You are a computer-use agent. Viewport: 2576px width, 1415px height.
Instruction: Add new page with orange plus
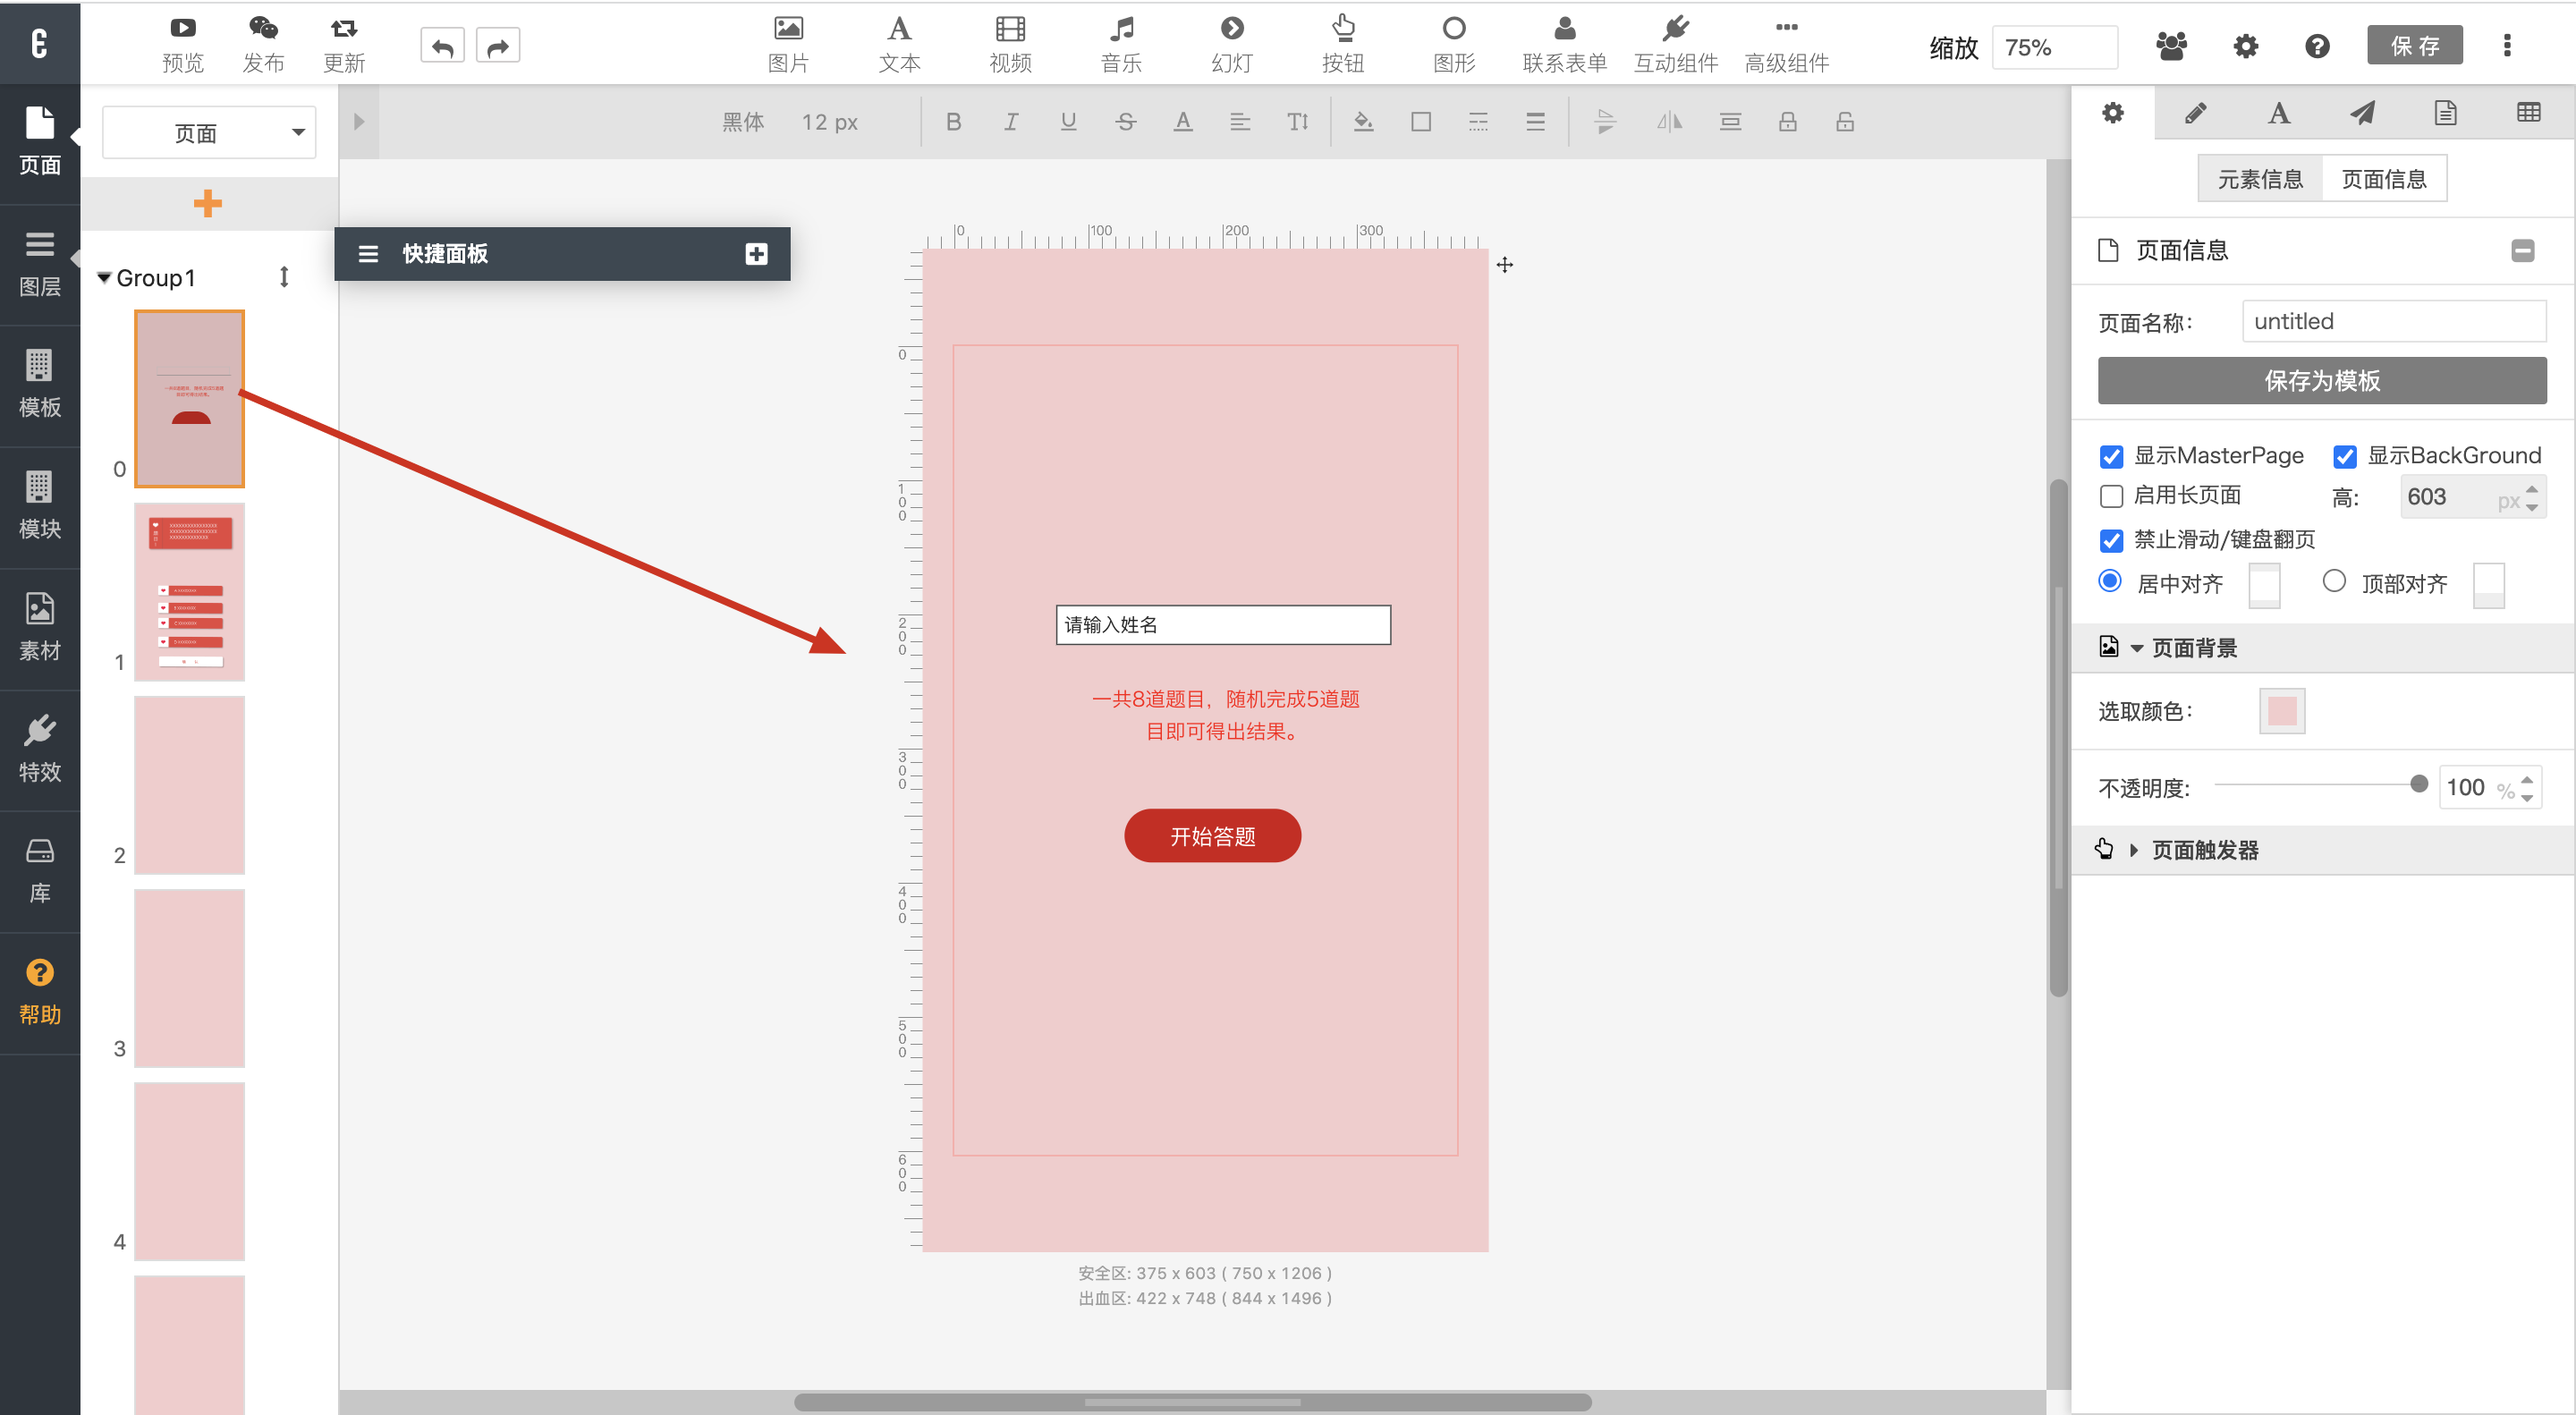tap(208, 204)
